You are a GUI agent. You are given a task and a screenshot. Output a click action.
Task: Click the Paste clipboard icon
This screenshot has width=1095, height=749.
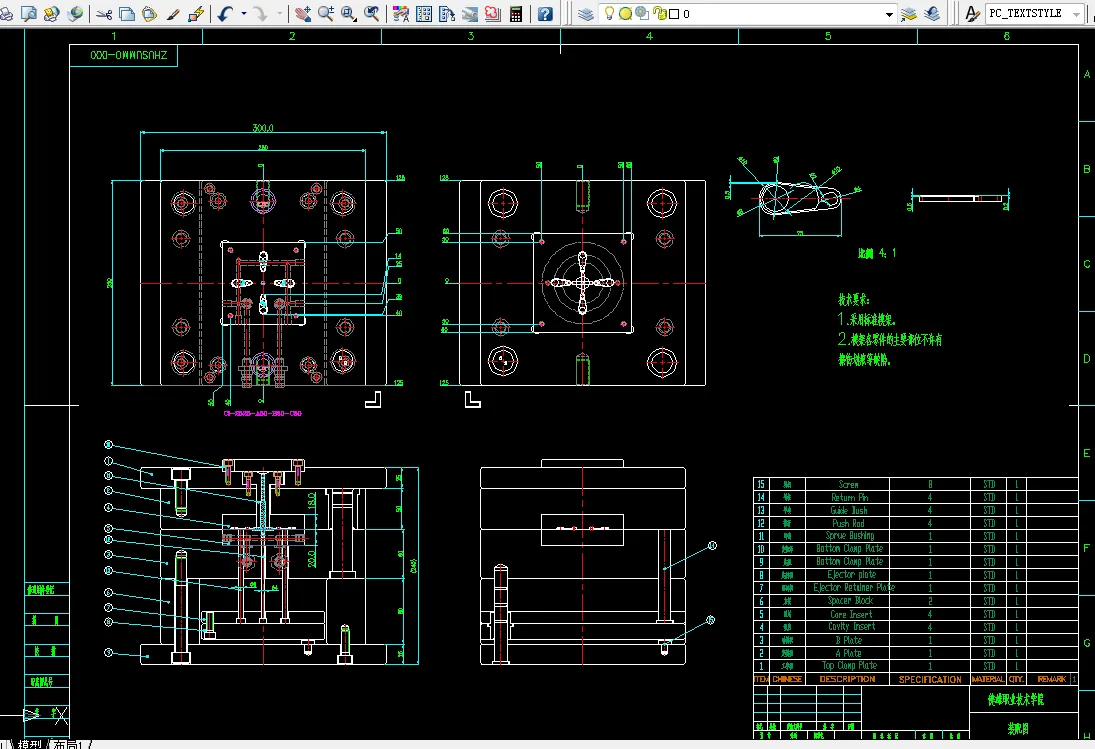coord(149,13)
